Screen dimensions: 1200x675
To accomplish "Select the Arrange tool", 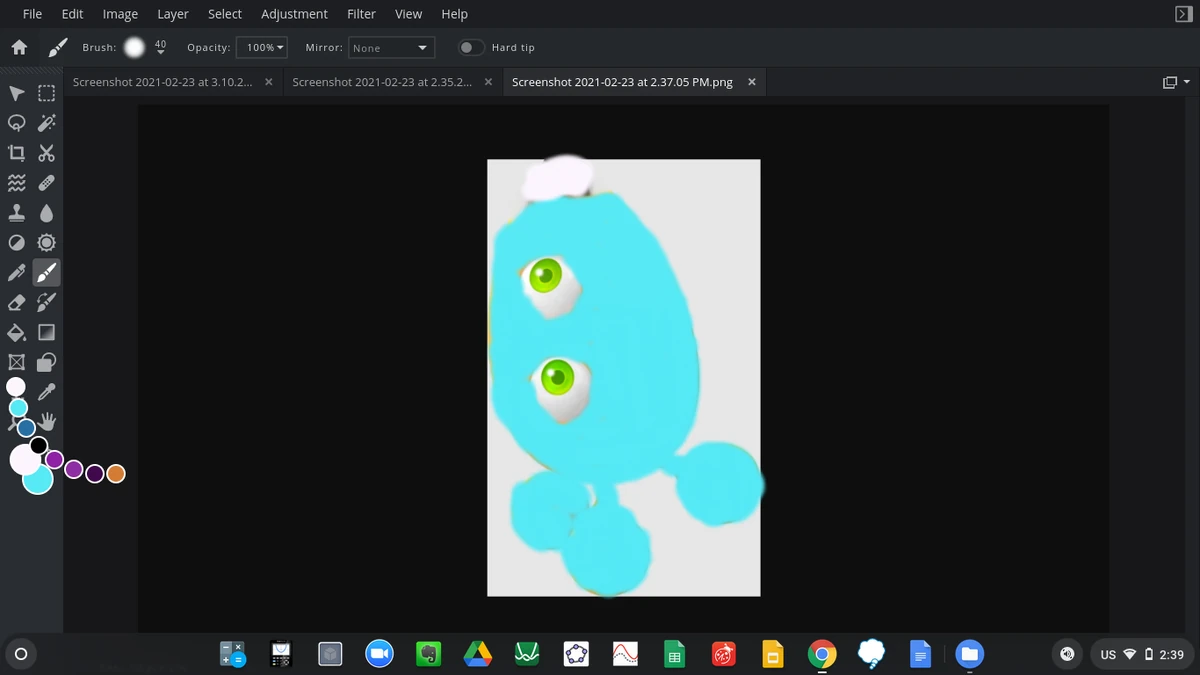I will click(16, 93).
